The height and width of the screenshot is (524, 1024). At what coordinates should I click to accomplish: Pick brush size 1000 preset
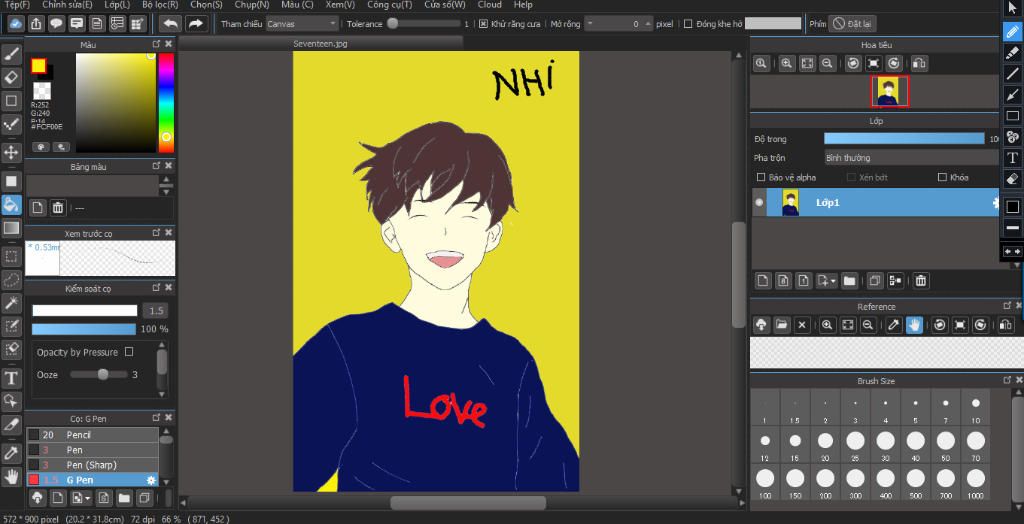pos(976,483)
